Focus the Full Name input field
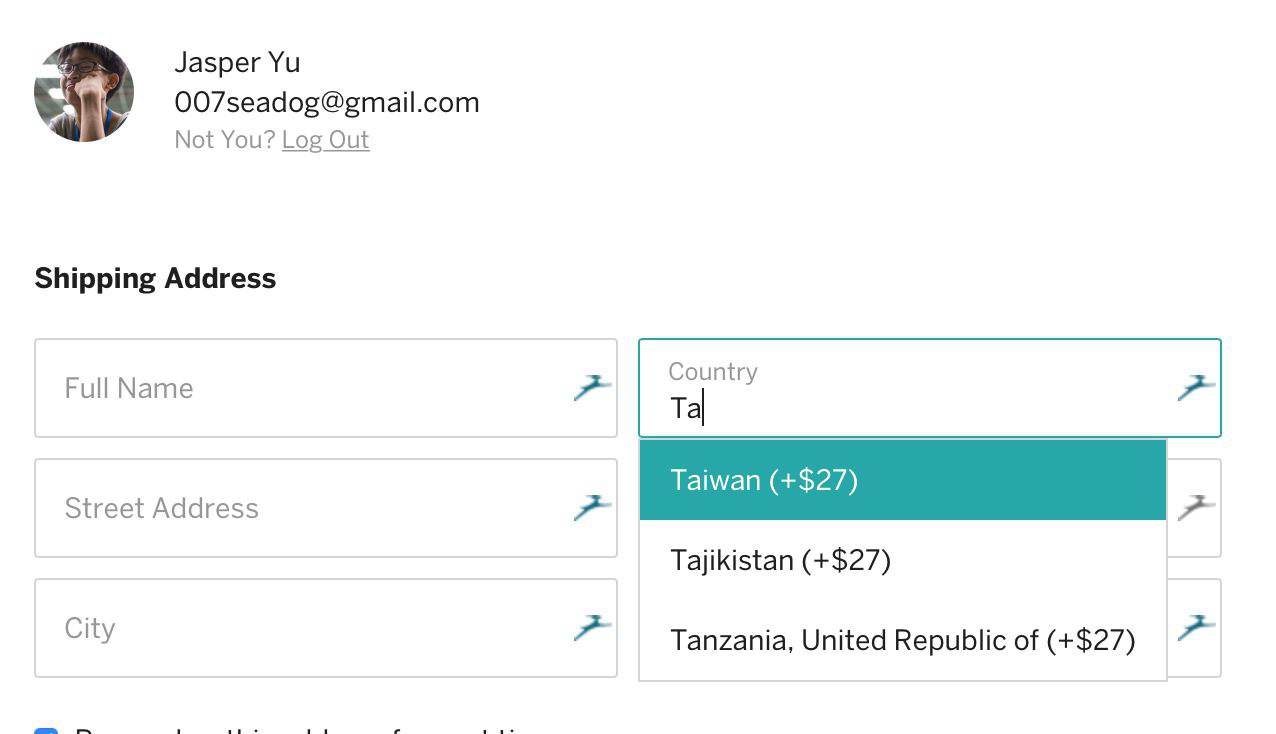The height and width of the screenshot is (734, 1276). pos(300,388)
